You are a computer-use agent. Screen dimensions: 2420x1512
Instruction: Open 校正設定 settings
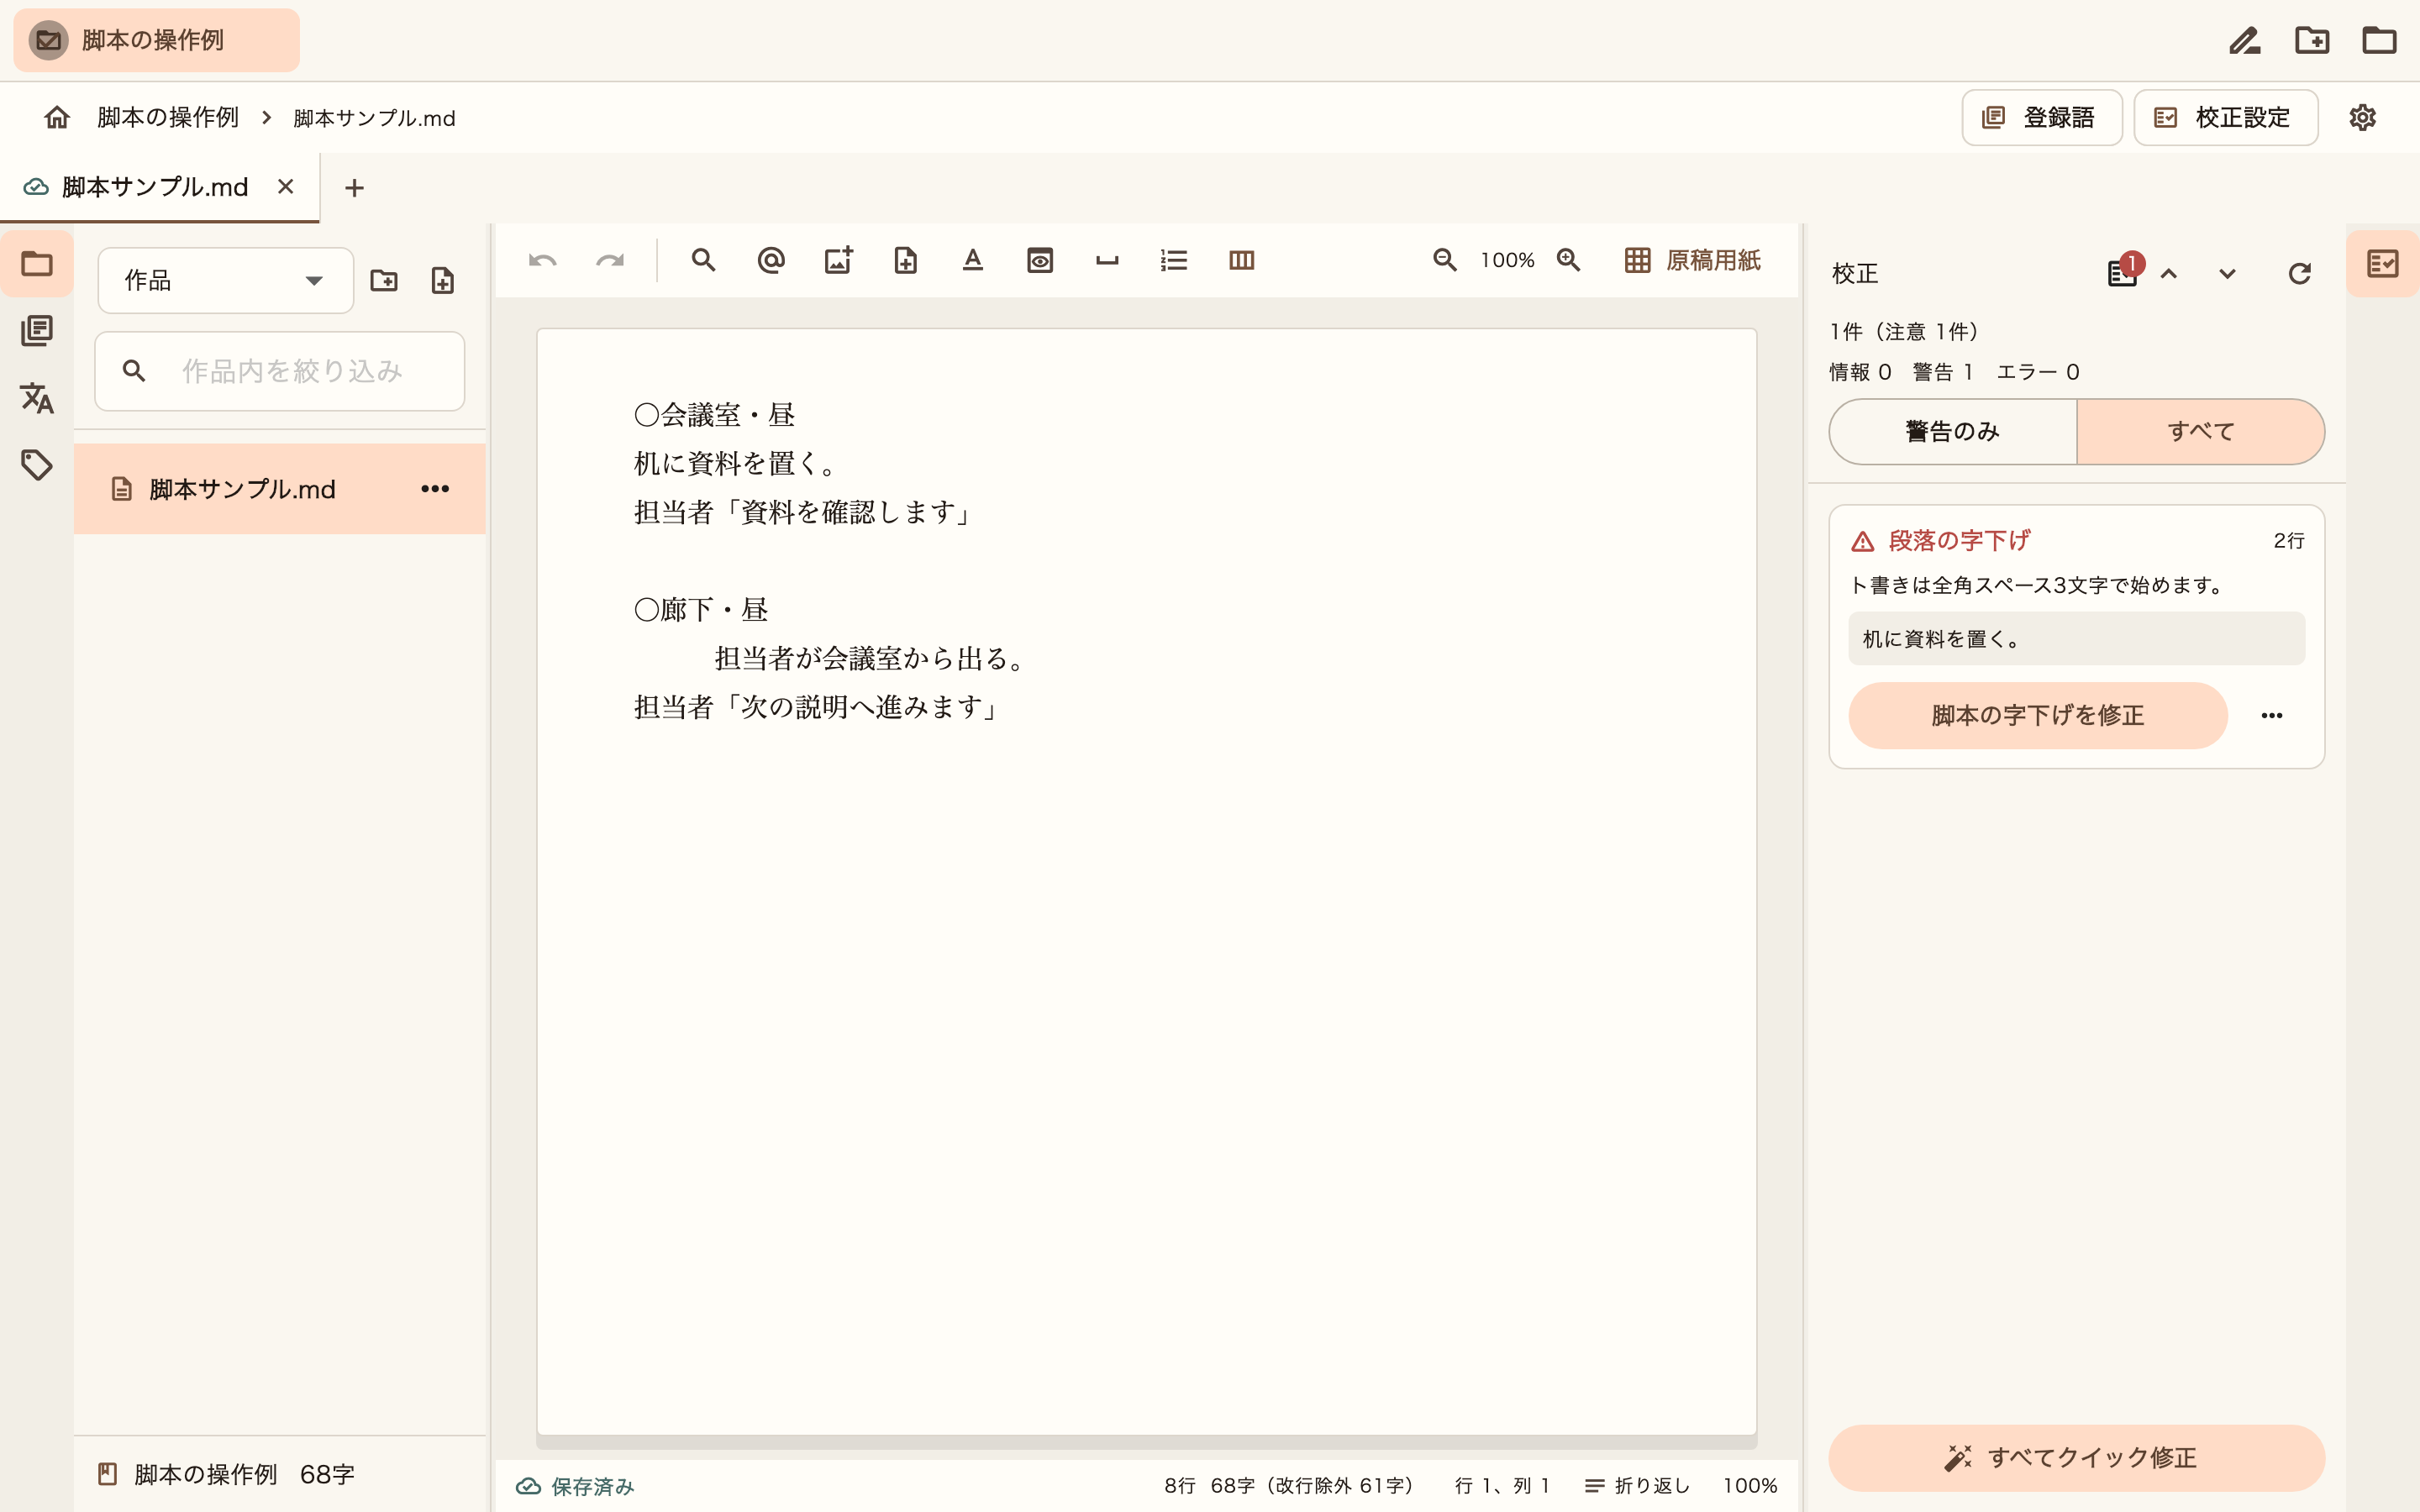[x=2226, y=118]
